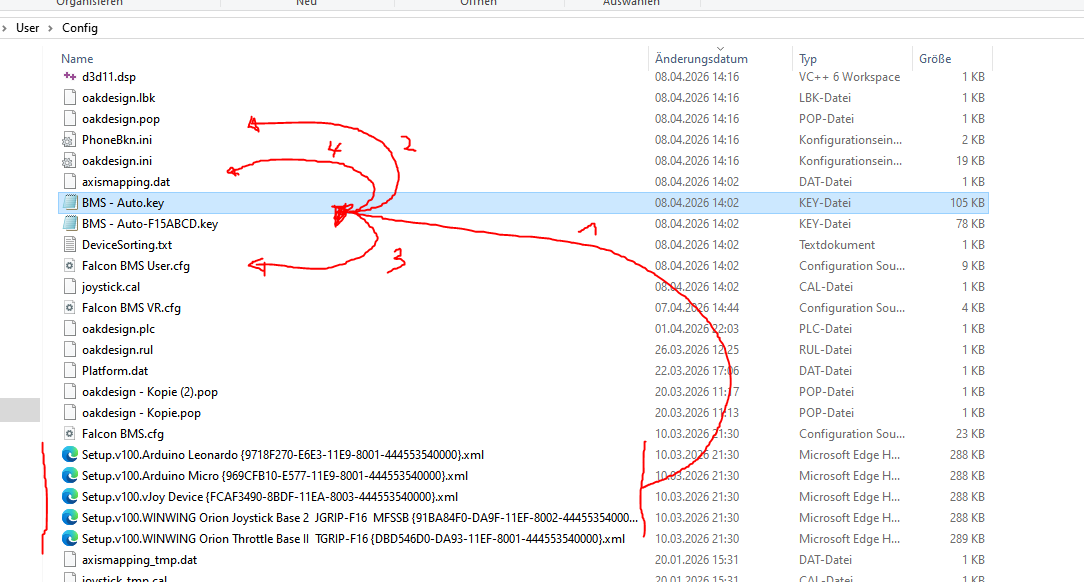
Task: Click Edge icon of WINWING Orion Joystick xml
Action: click(69, 518)
